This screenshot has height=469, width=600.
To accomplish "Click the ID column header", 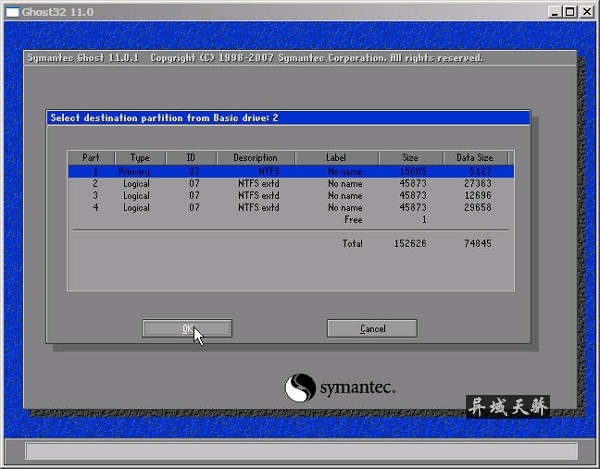I will click(x=191, y=158).
